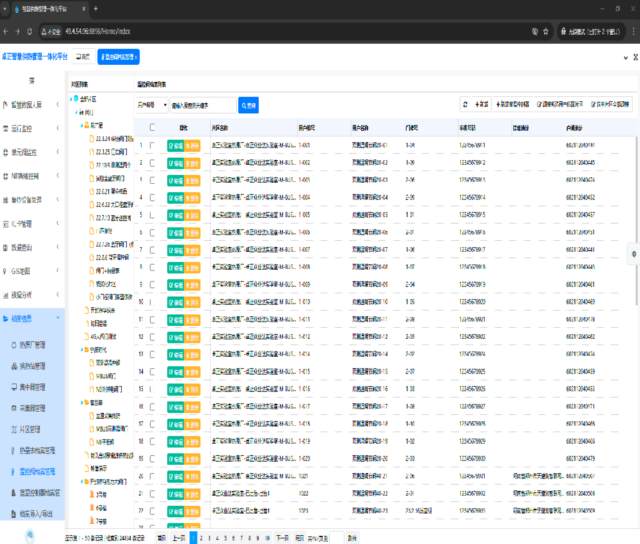
Task: Collapse the root node of the area tree
Action: coord(71,99)
